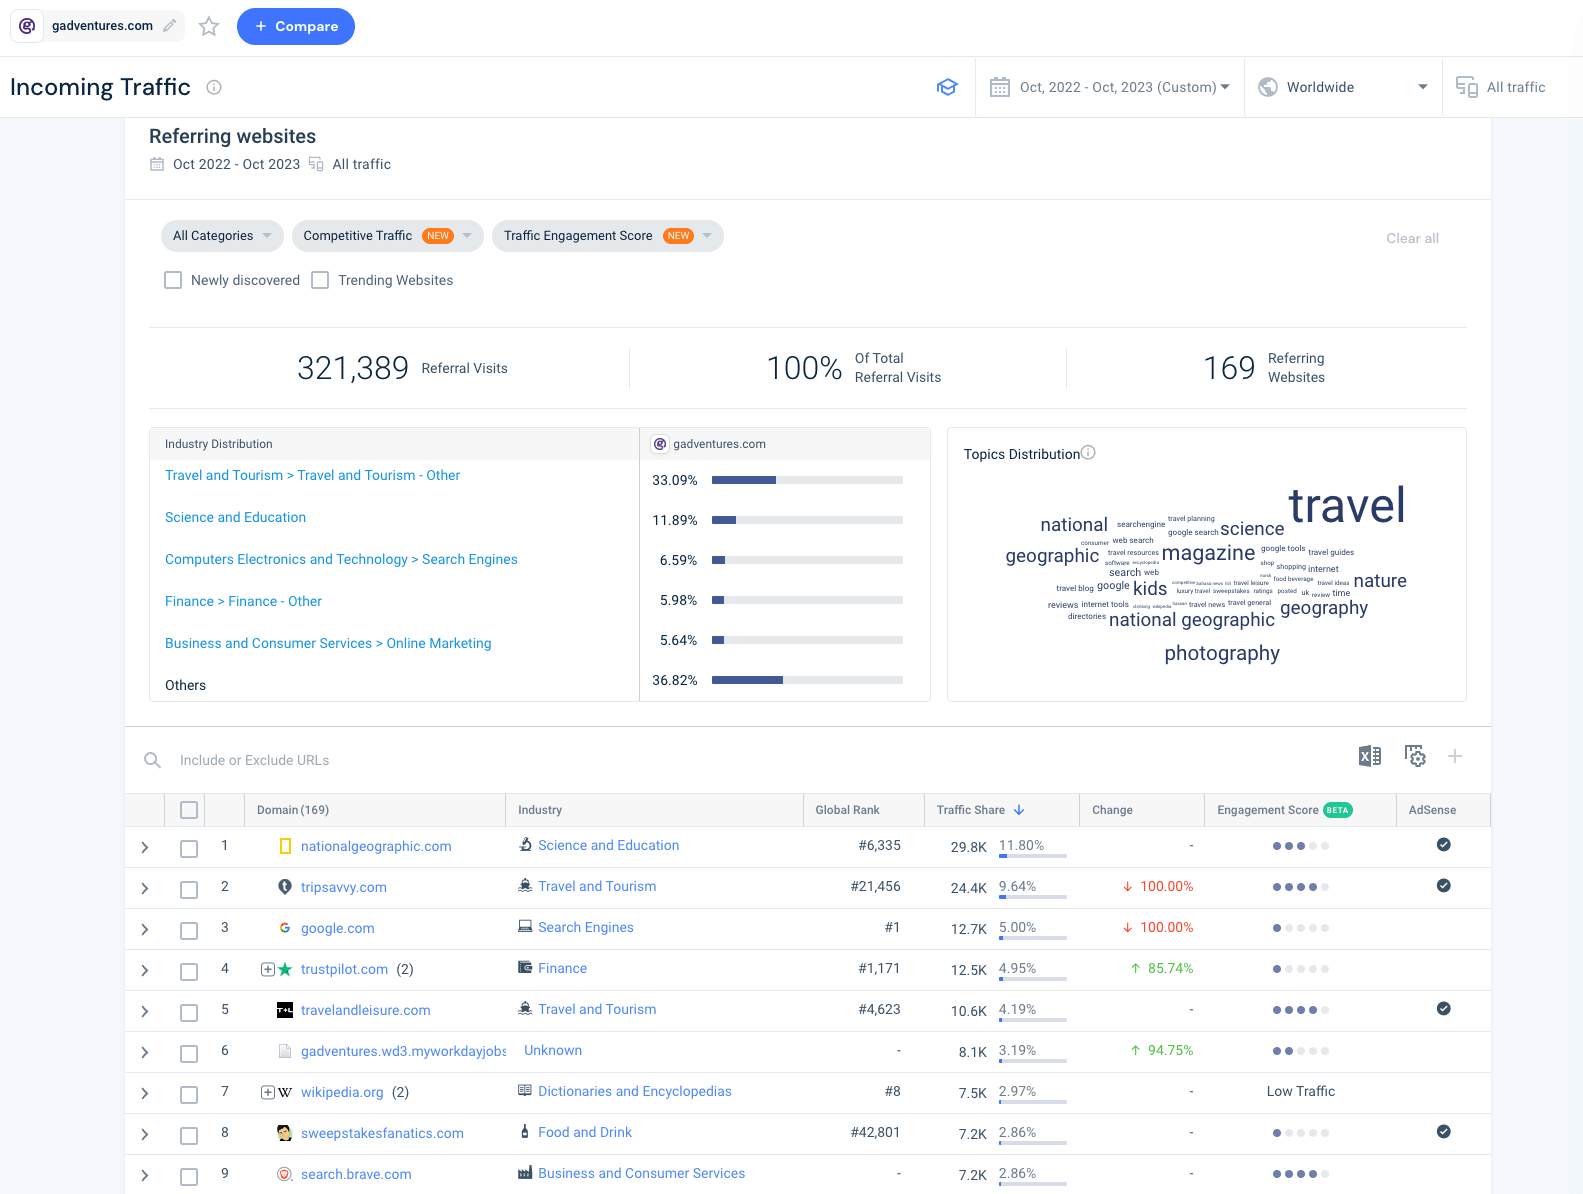The height and width of the screenshot is (1194, 1583).
Task: Click the Science and Education industry icon
Action: (x=525, y=845)
